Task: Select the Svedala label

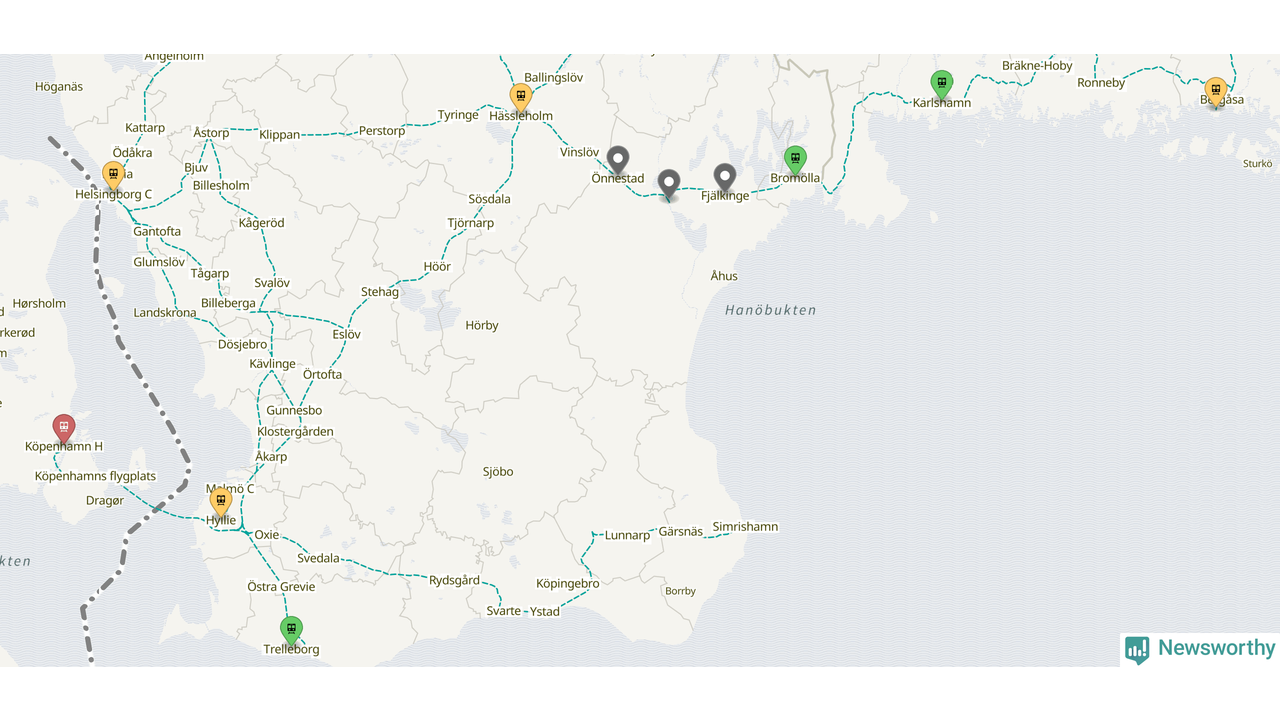Action: point(319,558)
